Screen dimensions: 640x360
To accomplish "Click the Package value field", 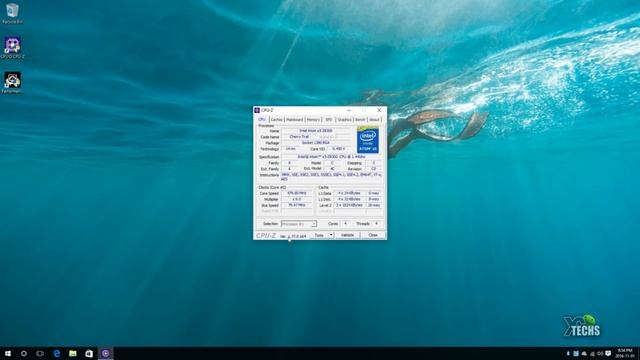I will coord(317,143).
